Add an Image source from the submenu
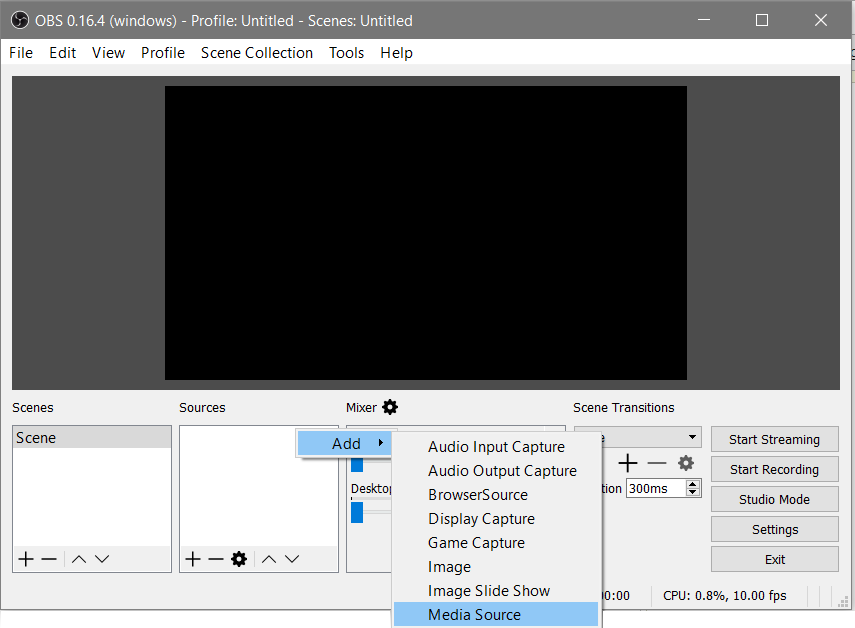The height and width of the screenshot is (628, 855). point(496,567)
